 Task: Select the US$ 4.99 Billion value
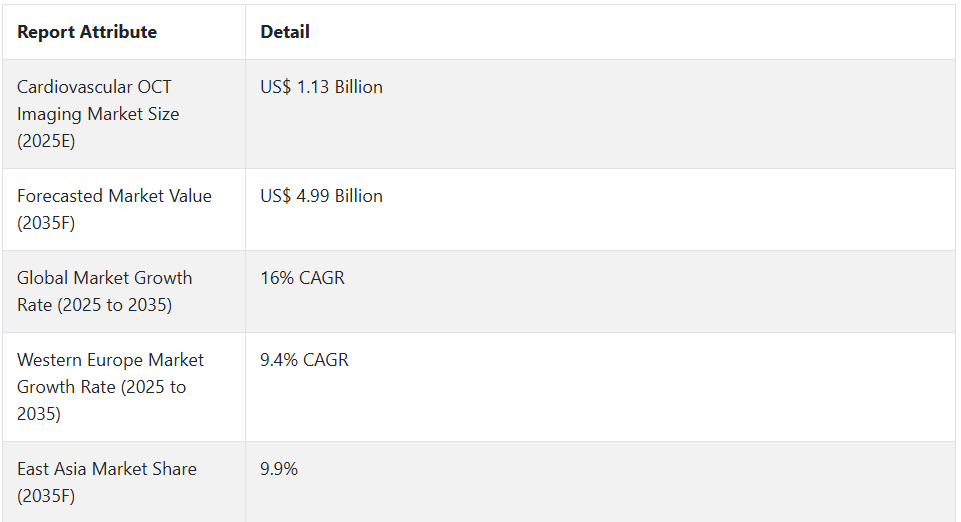coord(321,196)
